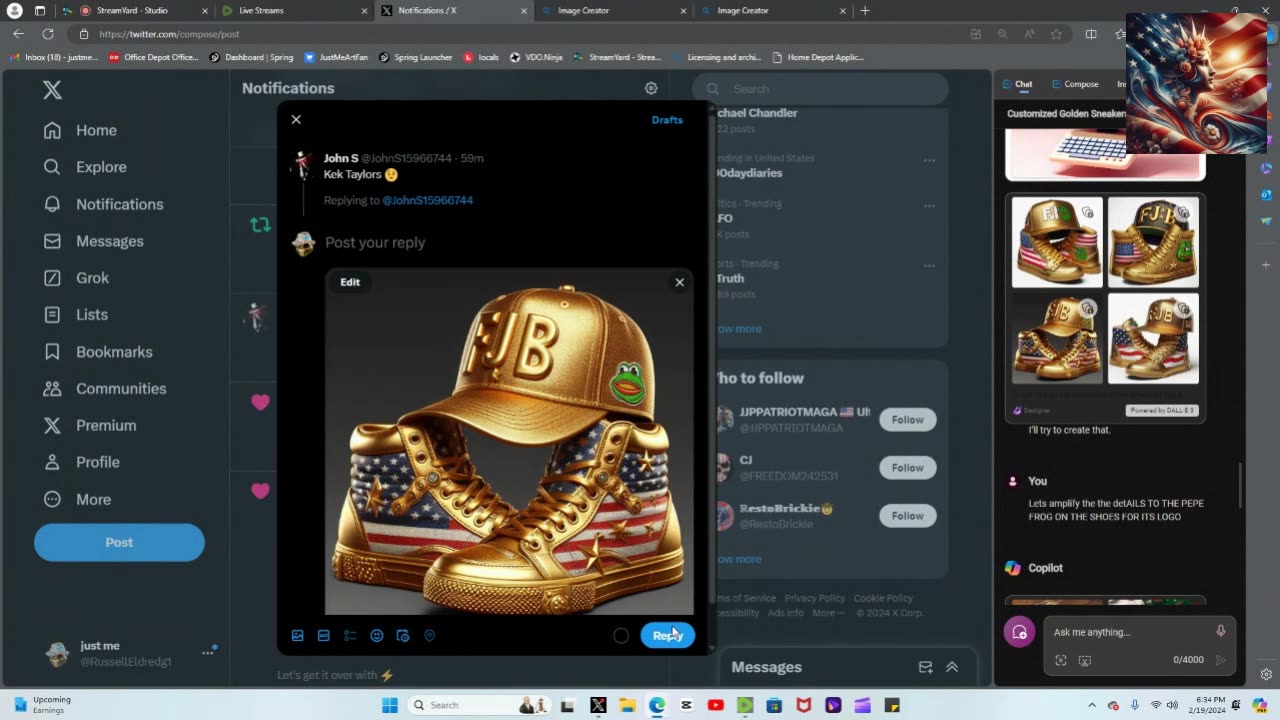
Task: Switch to the Live Streams tab
Action: pyautogui.click(x=292, y=10)
